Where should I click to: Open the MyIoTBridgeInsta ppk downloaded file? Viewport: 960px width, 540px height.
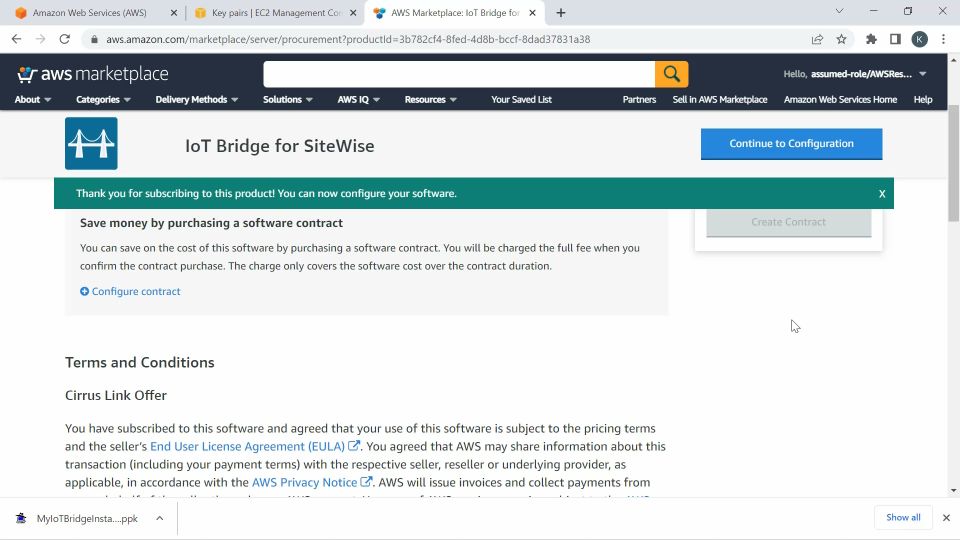tap(87, 519)
